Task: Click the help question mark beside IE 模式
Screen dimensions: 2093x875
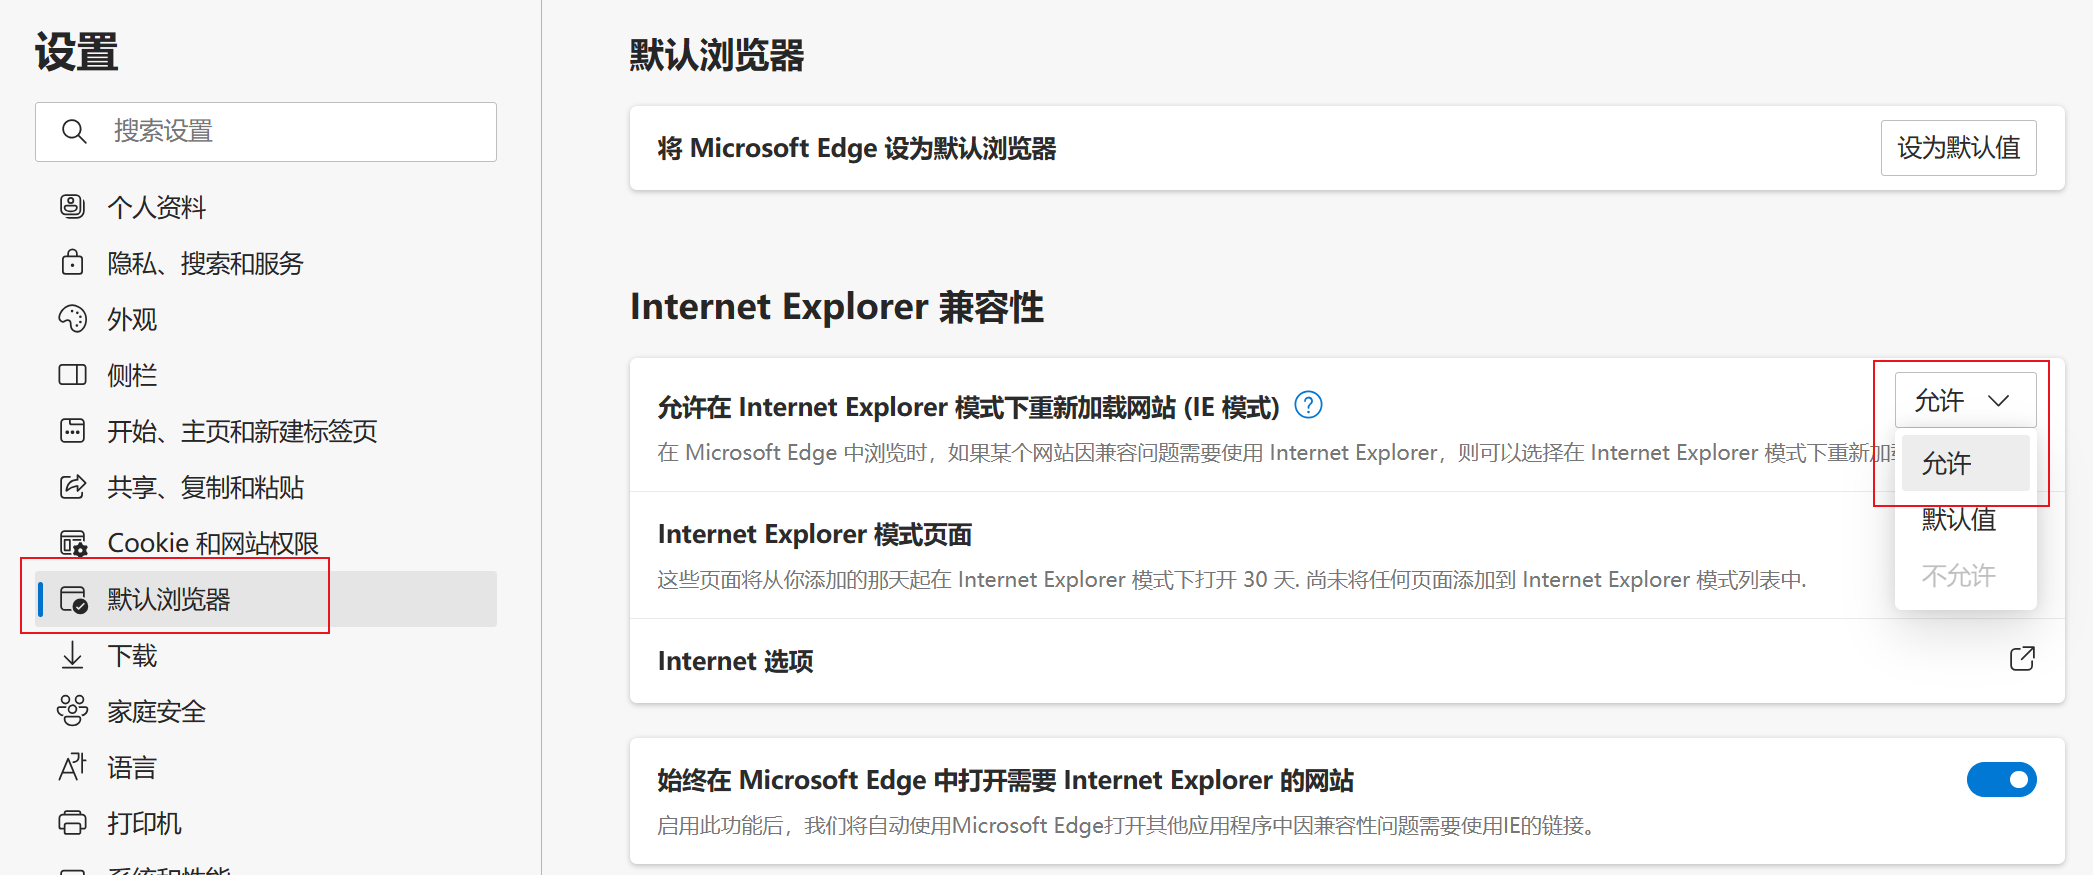Action: pos(1308,405)
